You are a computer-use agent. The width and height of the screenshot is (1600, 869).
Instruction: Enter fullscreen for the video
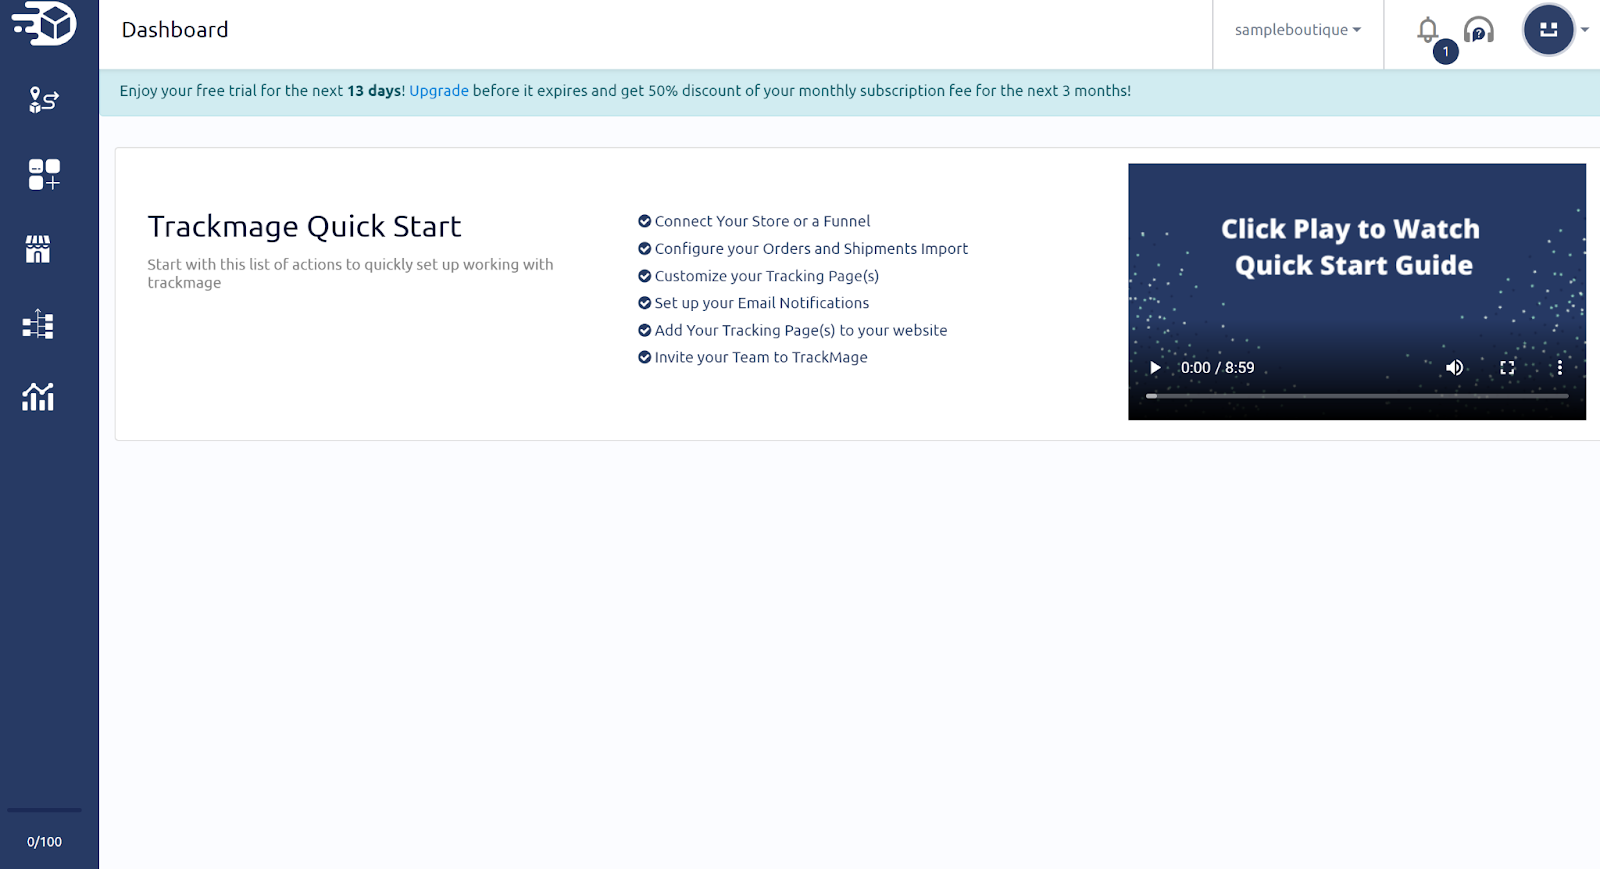pyautogui.click(x=1507, y=368)
